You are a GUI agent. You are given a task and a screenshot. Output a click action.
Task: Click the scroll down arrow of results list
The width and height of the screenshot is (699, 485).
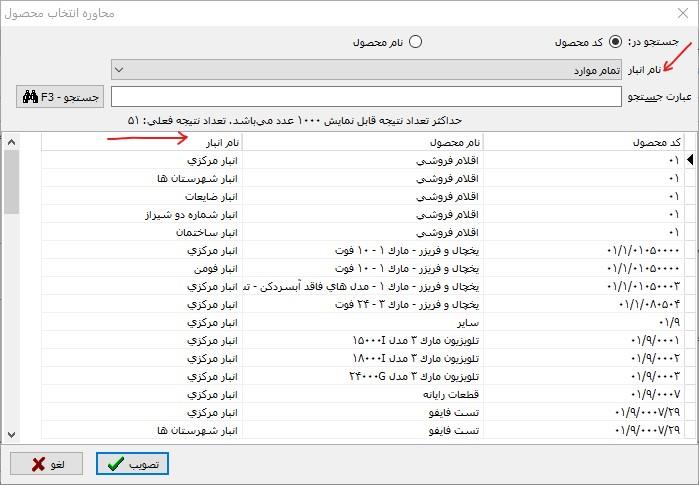pyautogui.click(x=11, y=433)
